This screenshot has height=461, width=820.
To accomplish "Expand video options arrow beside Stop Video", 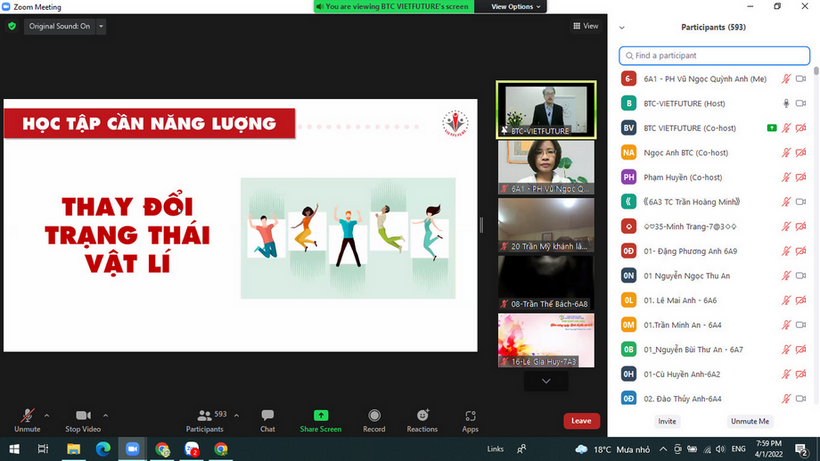I will point(106,414).
